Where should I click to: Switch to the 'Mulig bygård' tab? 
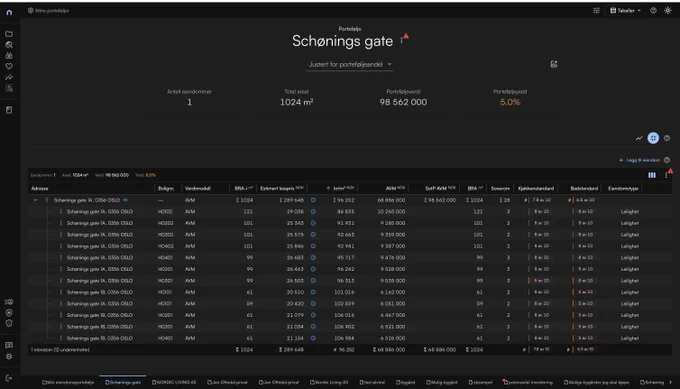coord(441,382)
